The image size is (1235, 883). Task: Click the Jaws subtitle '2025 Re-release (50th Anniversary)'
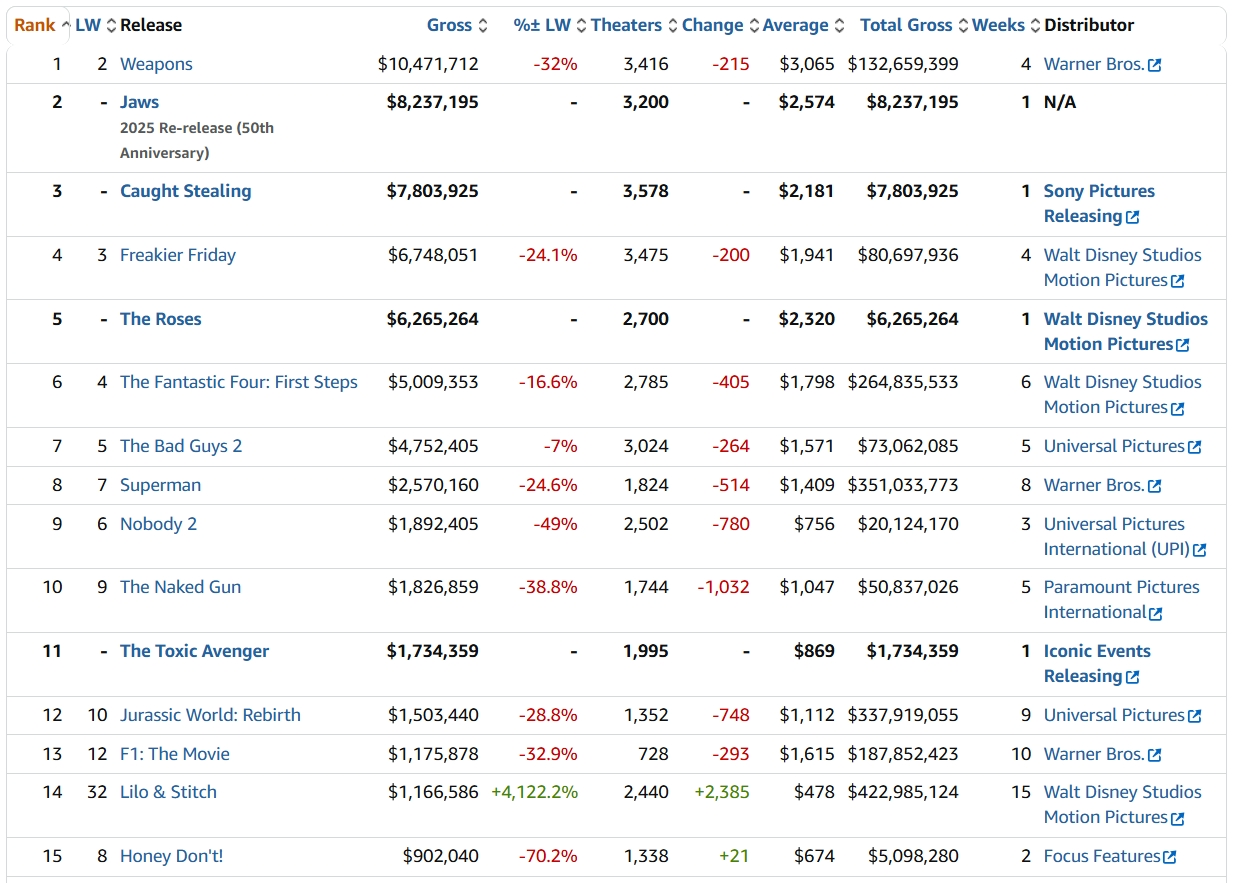197,141
